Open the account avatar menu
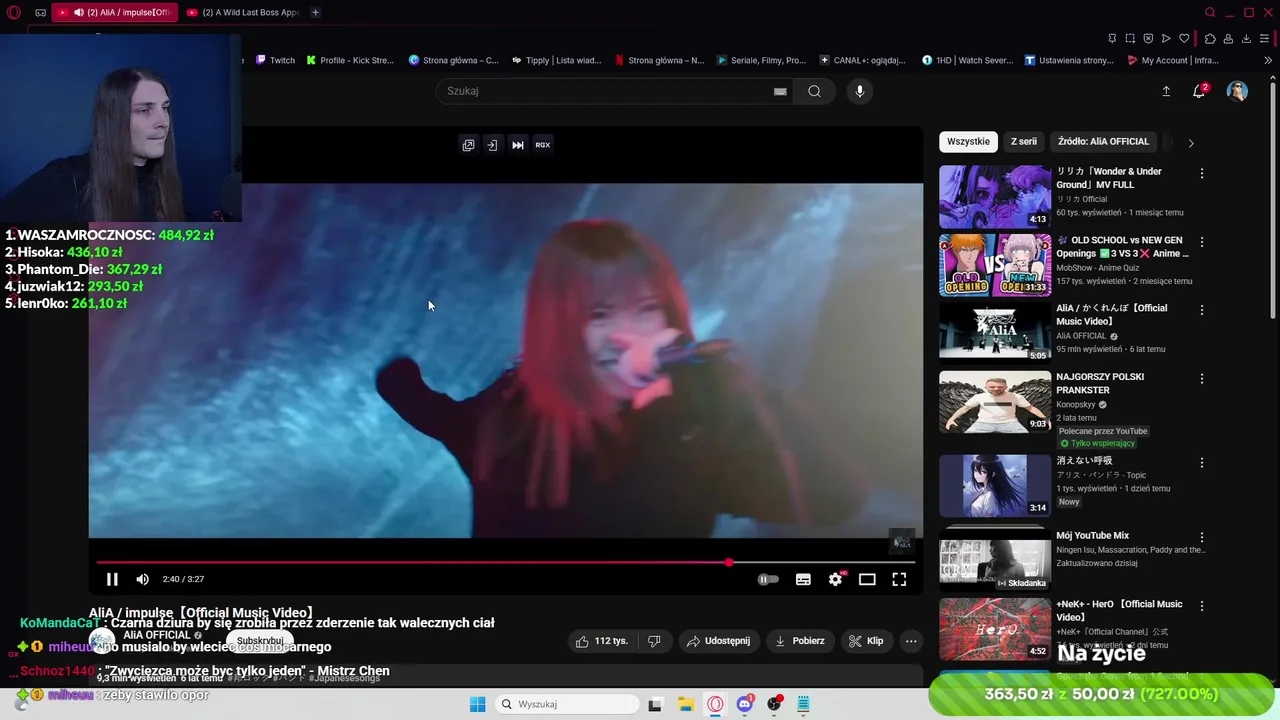Viewport: 1280px width, 720px height. pyautogui.click(x=1238, y=91)
